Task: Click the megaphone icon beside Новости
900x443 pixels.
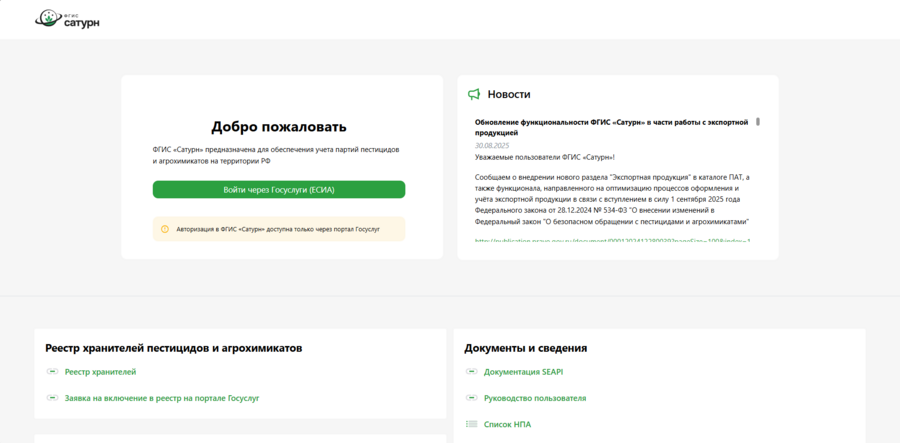Action: 474,94
